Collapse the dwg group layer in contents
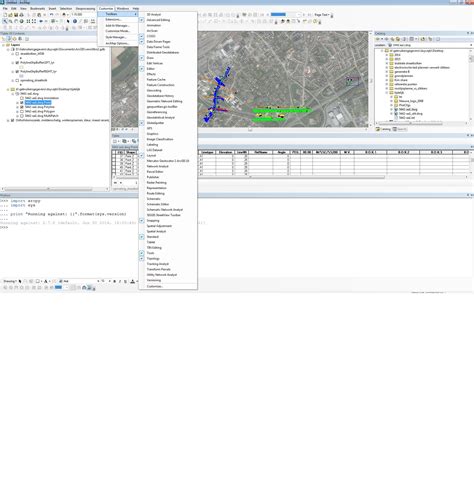Image resolution: width=474 pixels, height=485 pixels. point(13,94)
